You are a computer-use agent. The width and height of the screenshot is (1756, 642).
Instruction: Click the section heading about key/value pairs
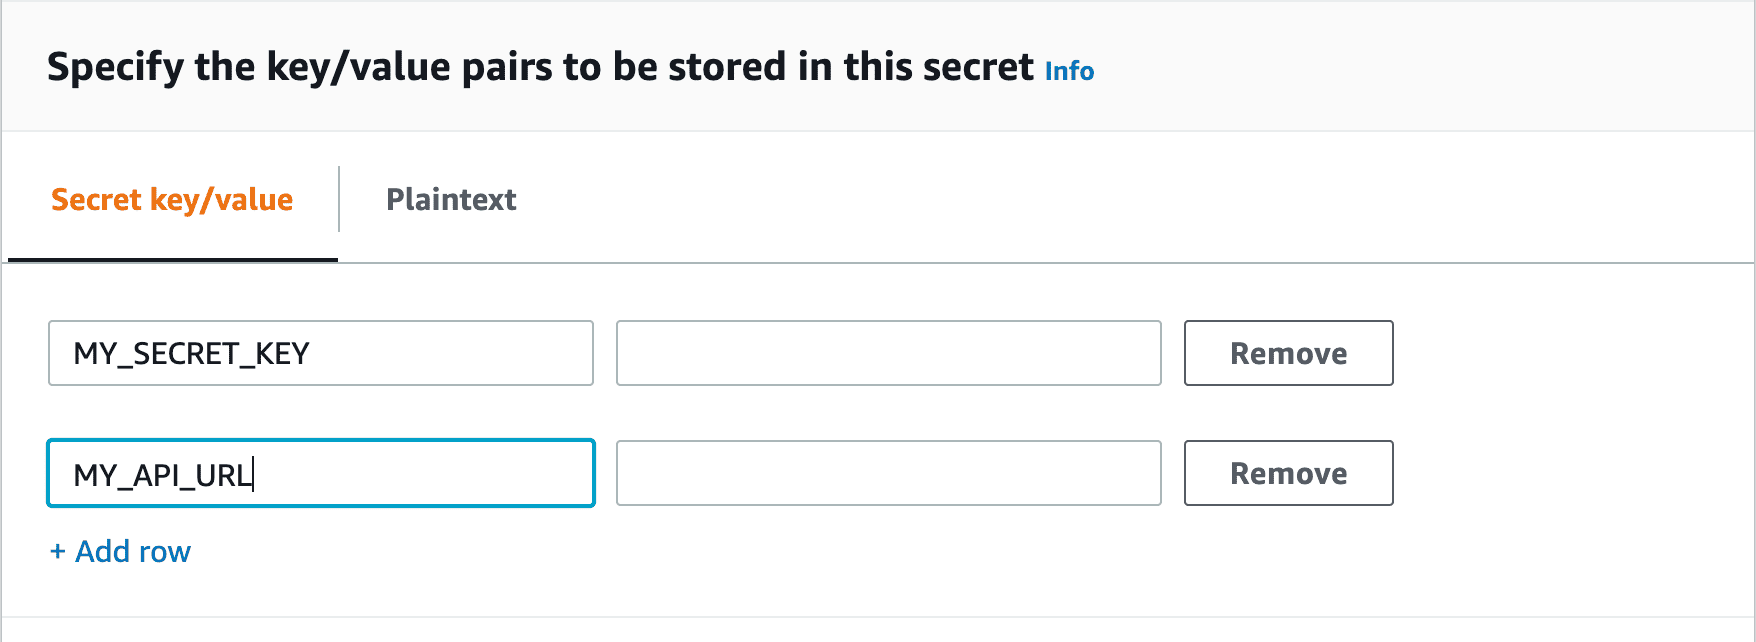[x=540, y=67]
